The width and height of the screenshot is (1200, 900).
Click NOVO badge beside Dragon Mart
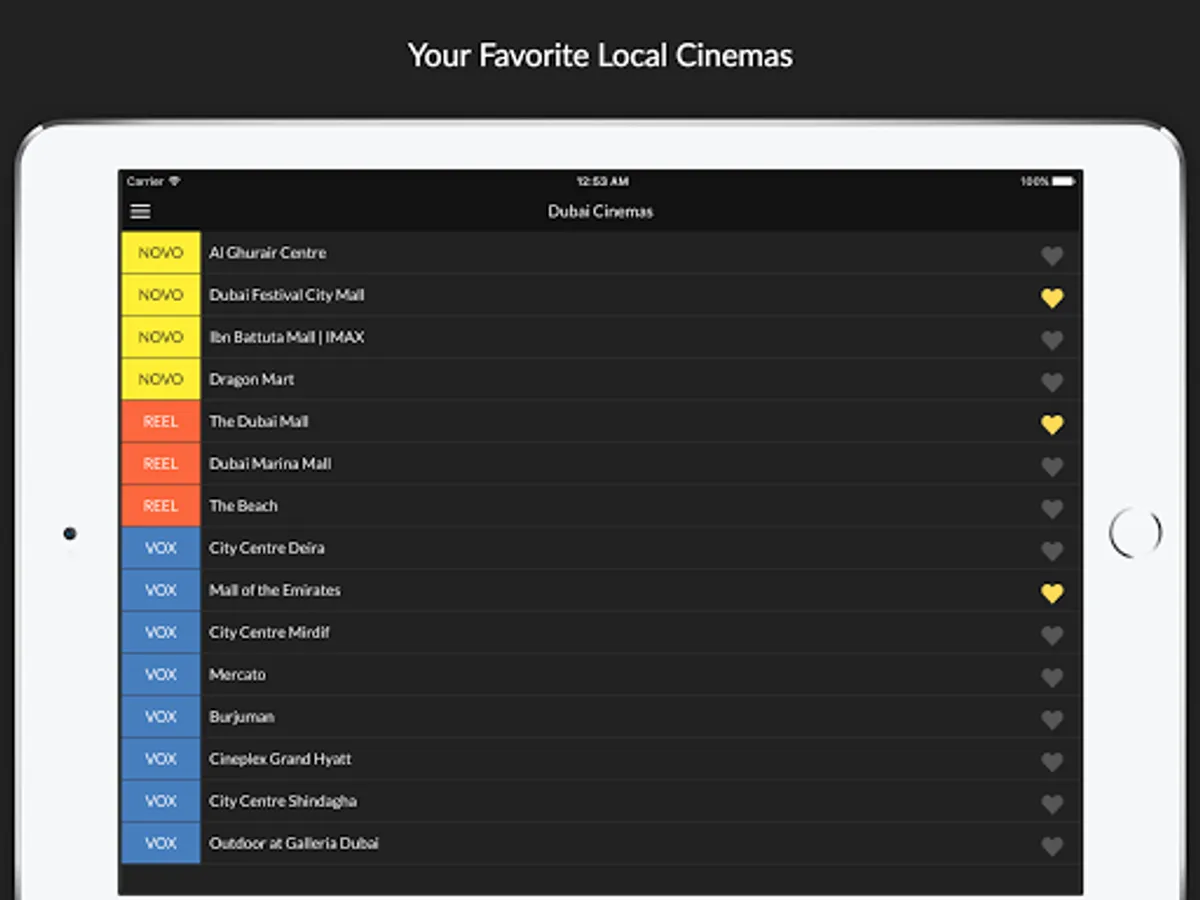[161, 379]
